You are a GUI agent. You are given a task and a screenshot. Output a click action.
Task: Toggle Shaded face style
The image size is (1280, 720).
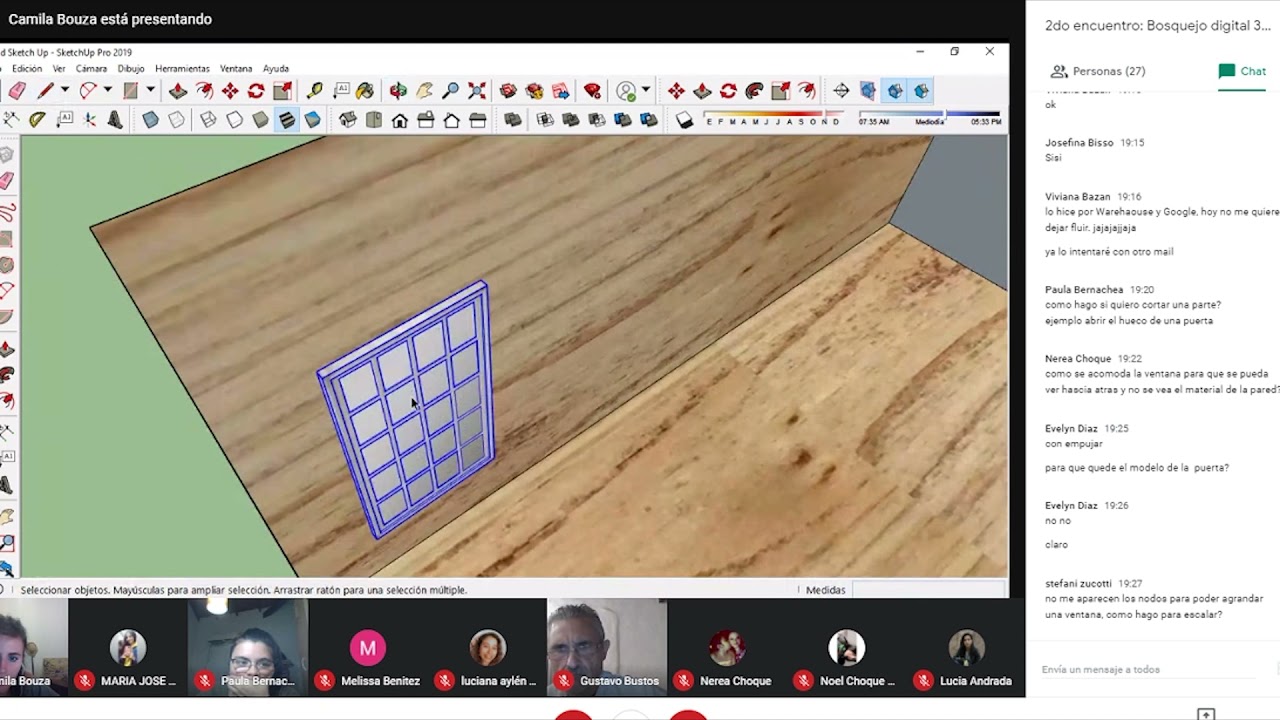click(260, 120)
